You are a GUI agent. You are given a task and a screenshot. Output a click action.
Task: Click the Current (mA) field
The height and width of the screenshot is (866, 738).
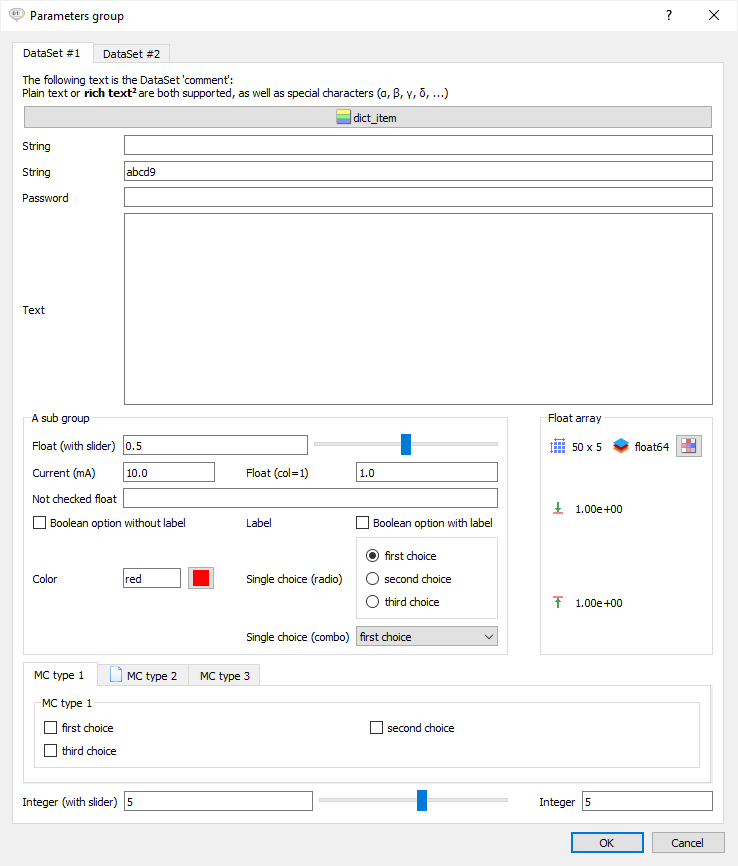169,472
